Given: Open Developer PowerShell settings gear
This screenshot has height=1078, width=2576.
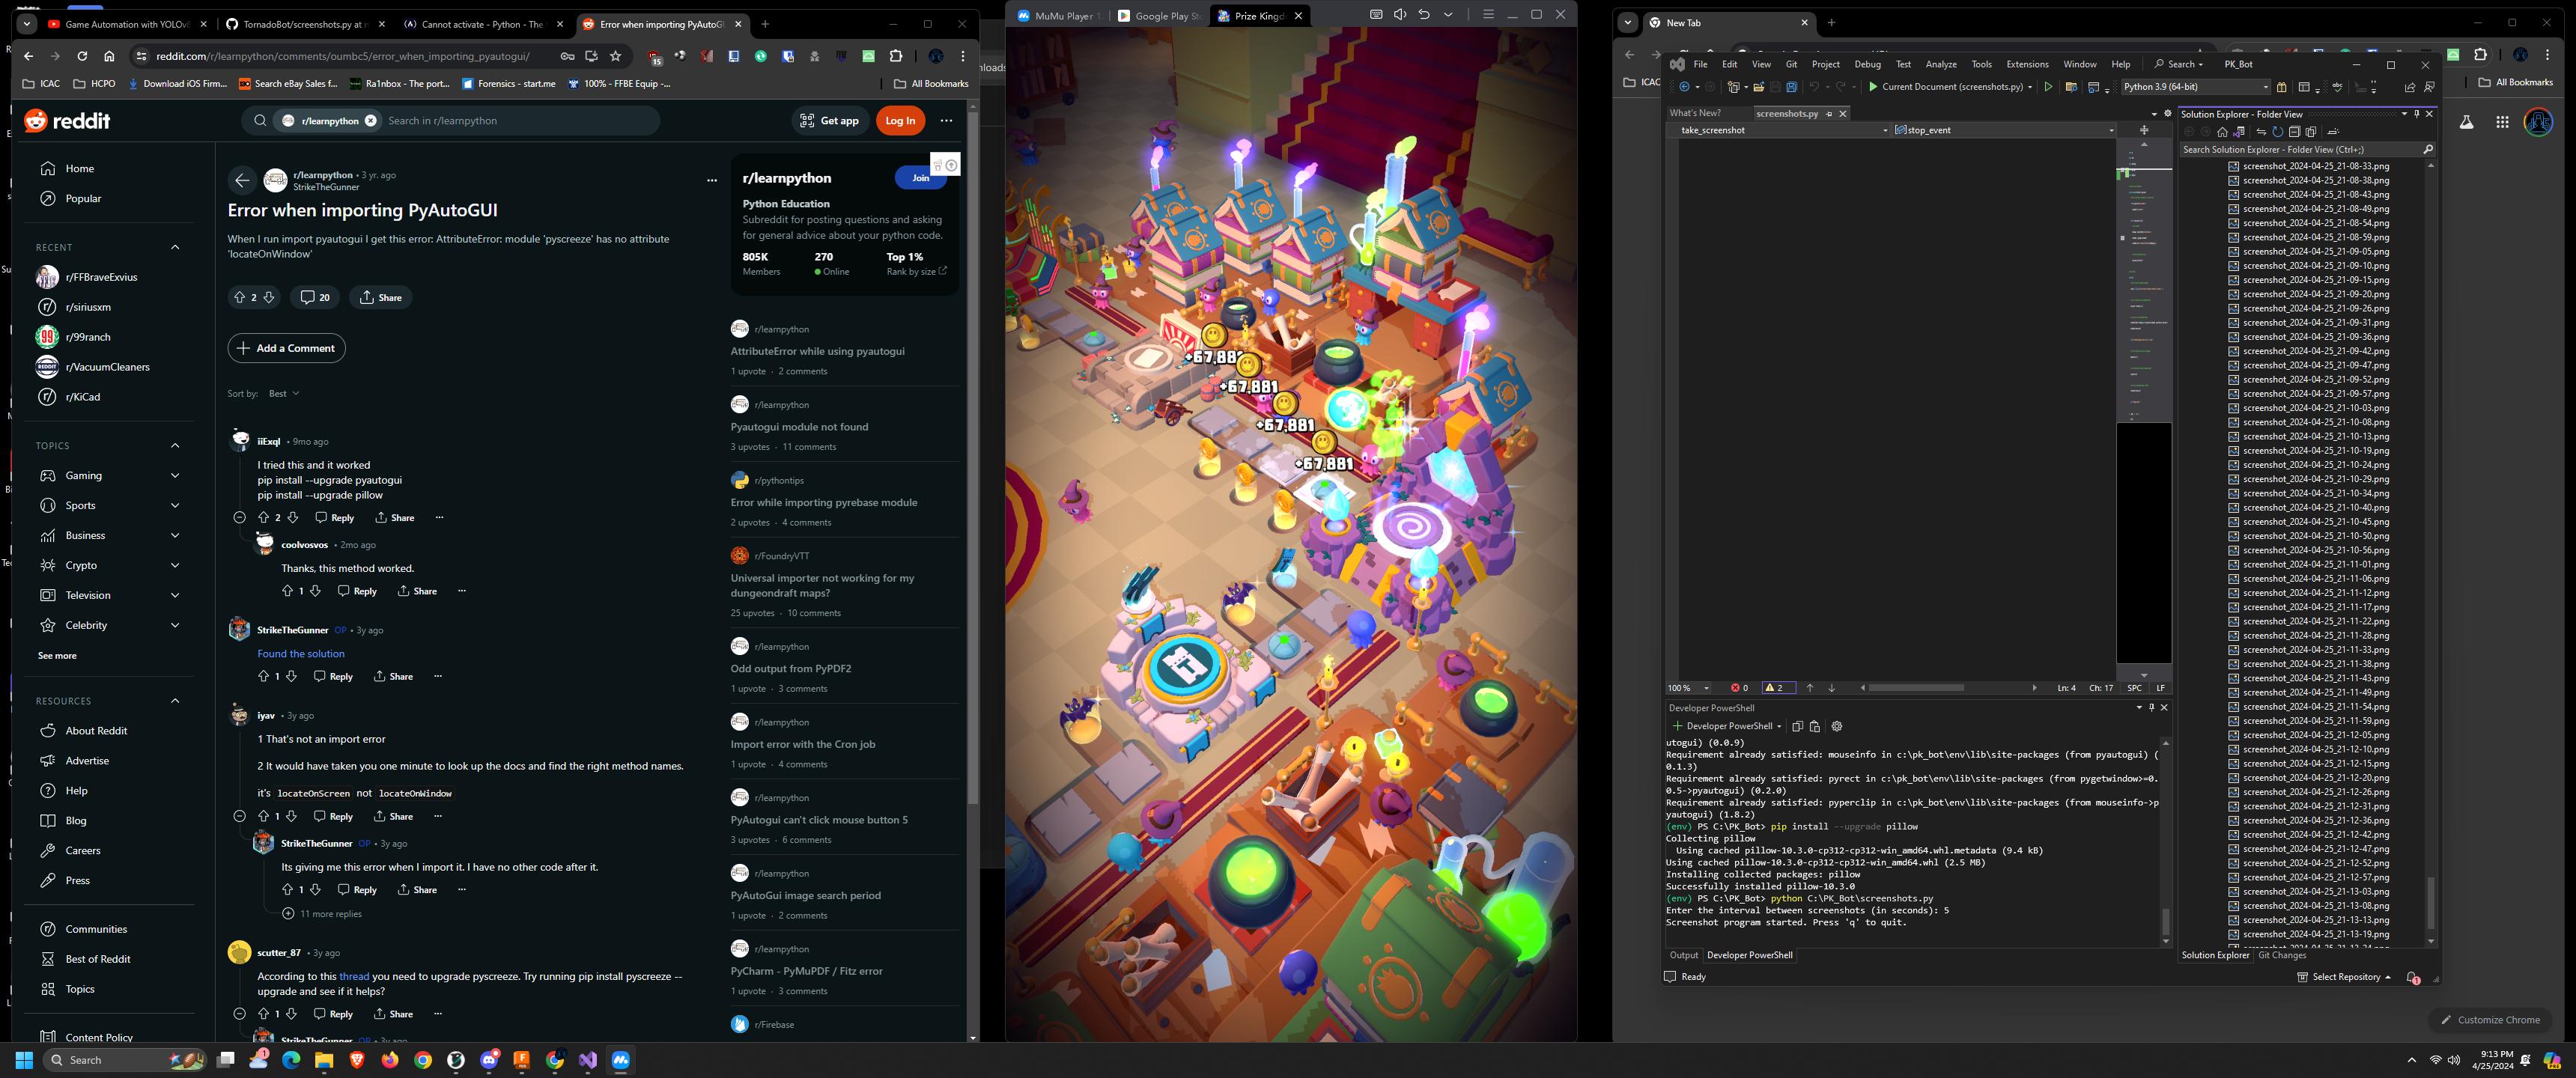Looking at the screenshot, I should [x=1837, y=726].
